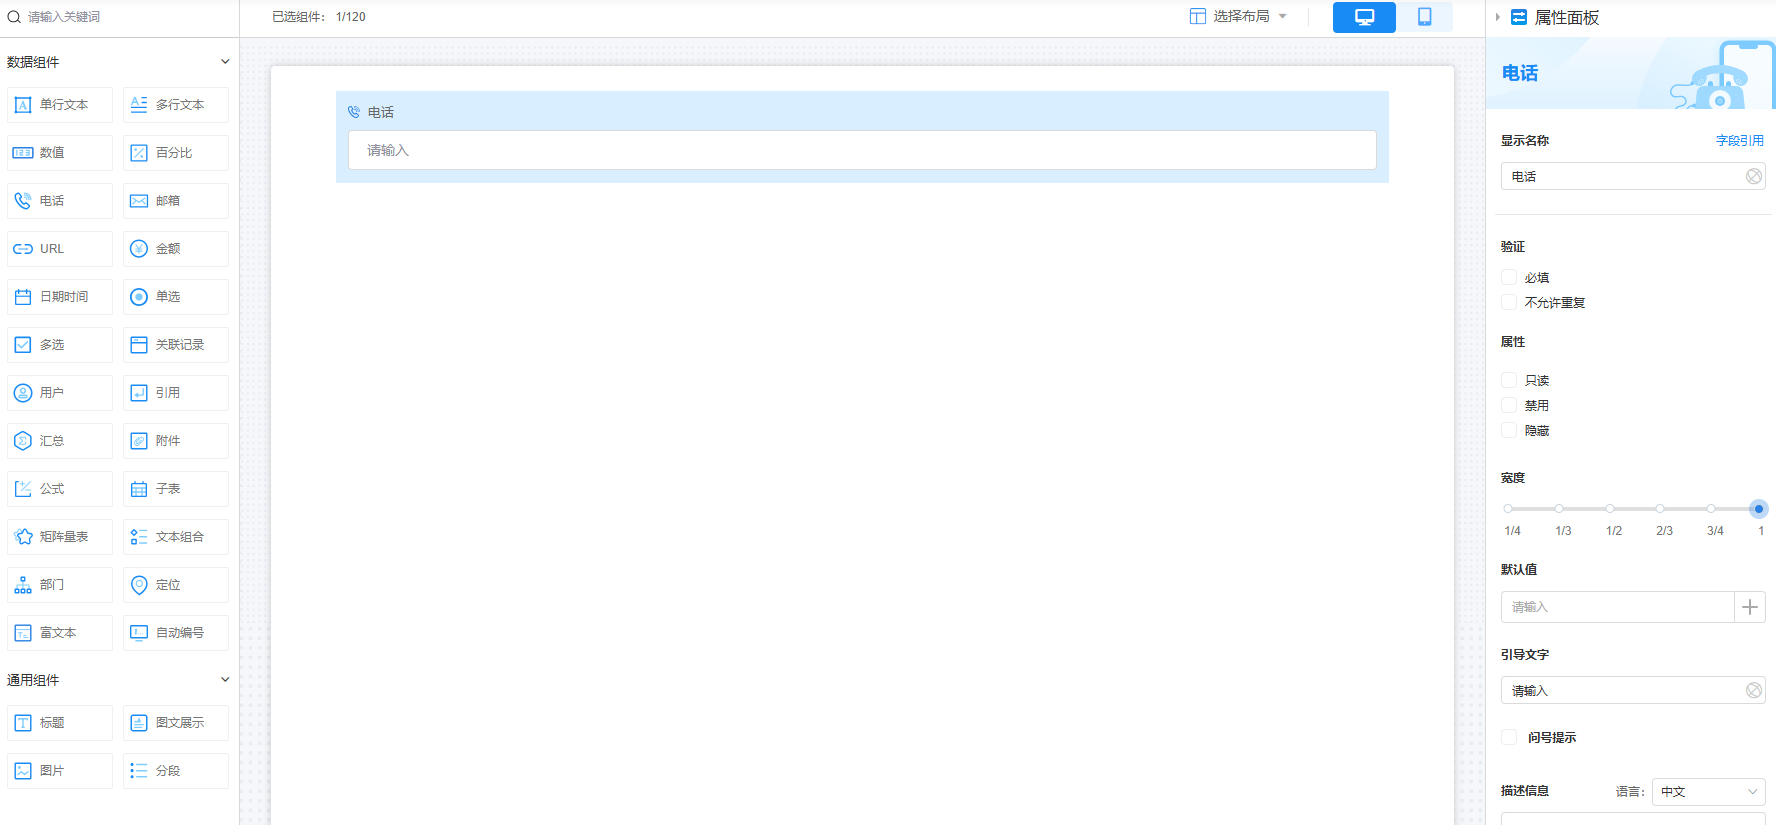Viewport: 1776px width, 825px height.
Task: Check the 禁用 option
Action: tap(1509, 405)
